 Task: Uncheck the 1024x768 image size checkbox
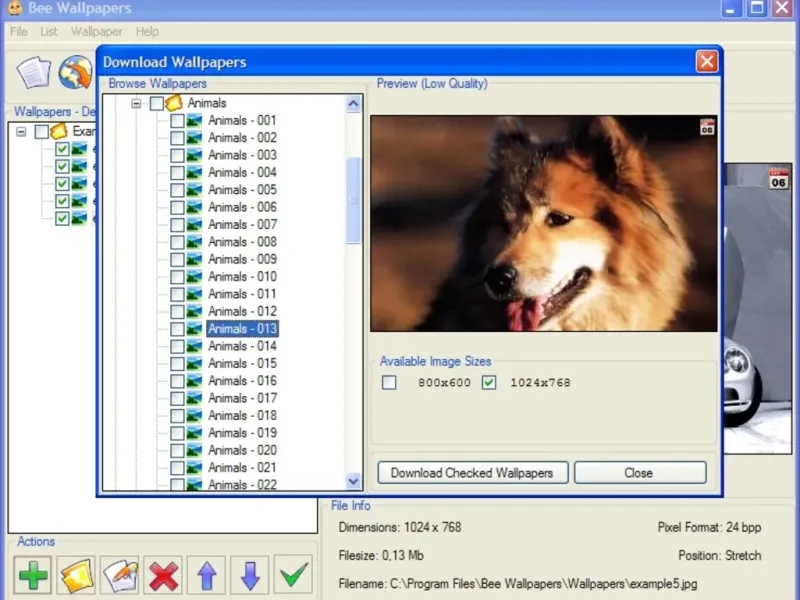click(489, 383)
